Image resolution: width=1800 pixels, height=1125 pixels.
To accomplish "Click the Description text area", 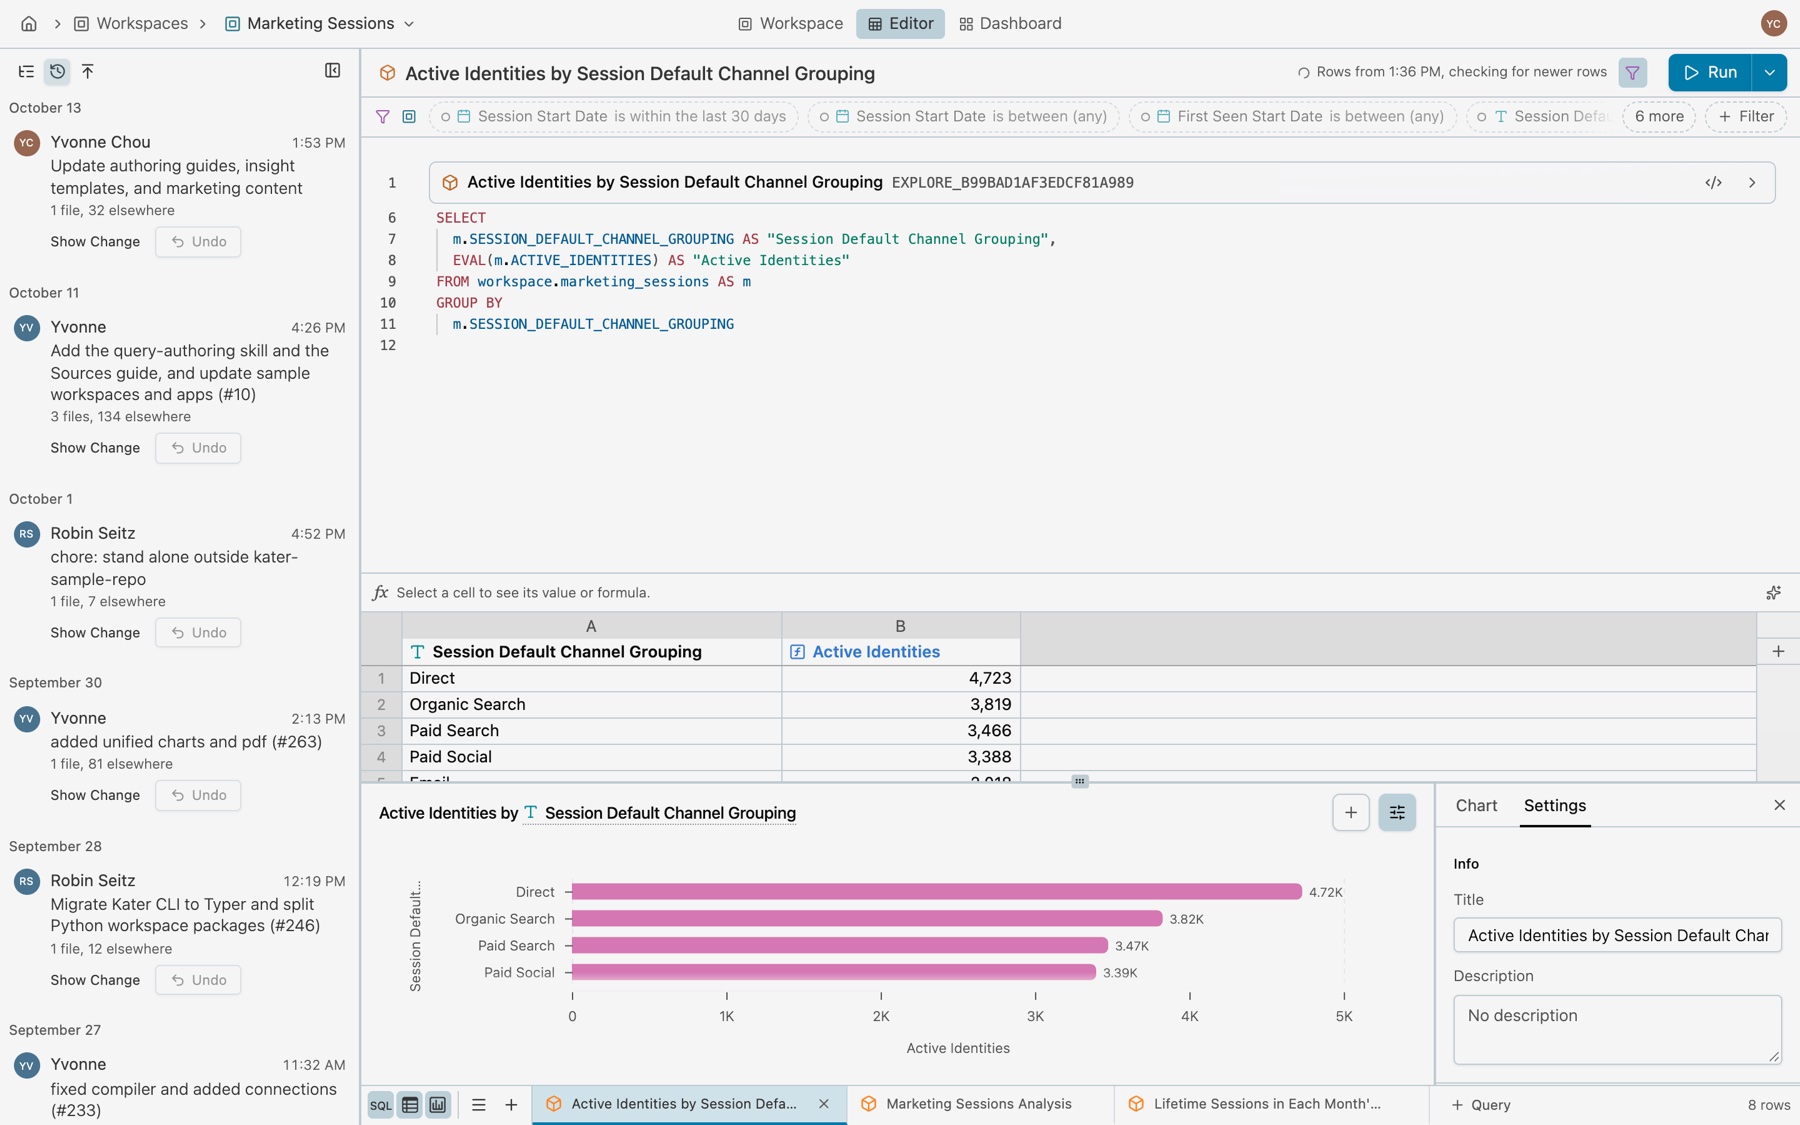I will [1617, 1029].
